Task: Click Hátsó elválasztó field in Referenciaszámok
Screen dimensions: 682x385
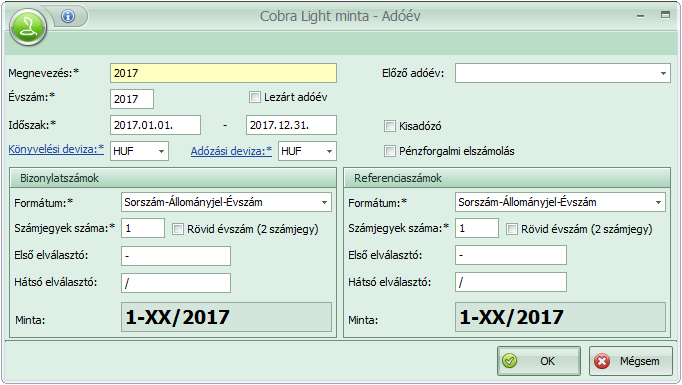Action: [x=511, y=282]
